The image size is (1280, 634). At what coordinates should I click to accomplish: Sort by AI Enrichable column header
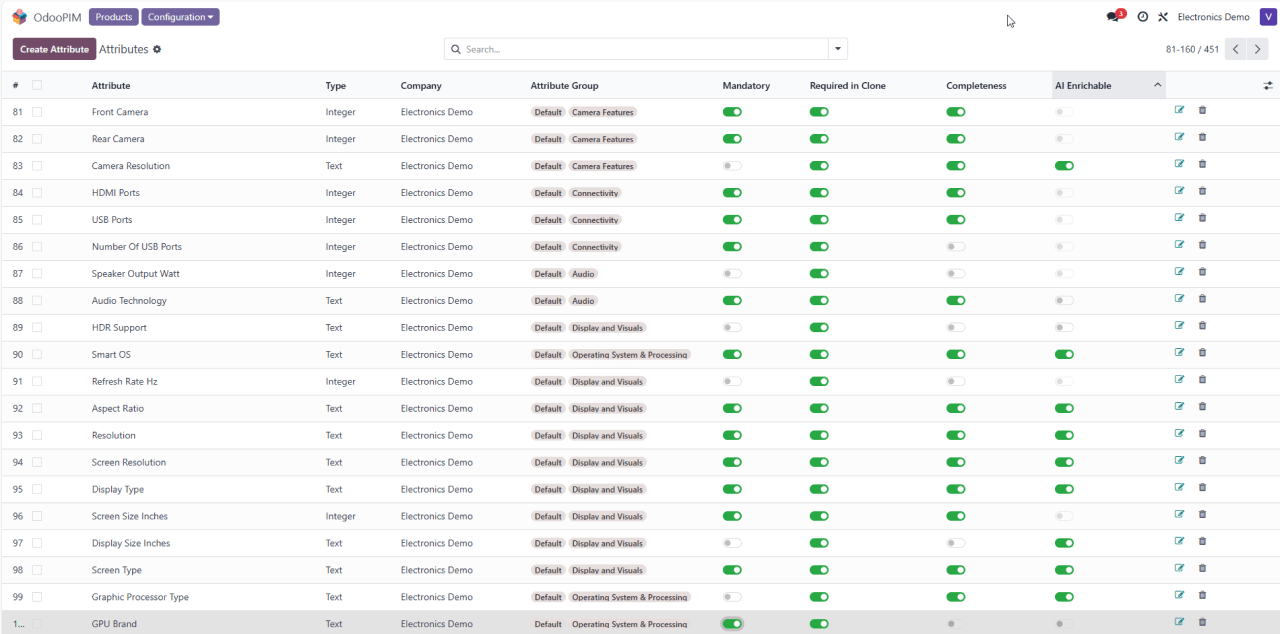coord(1083,86)
